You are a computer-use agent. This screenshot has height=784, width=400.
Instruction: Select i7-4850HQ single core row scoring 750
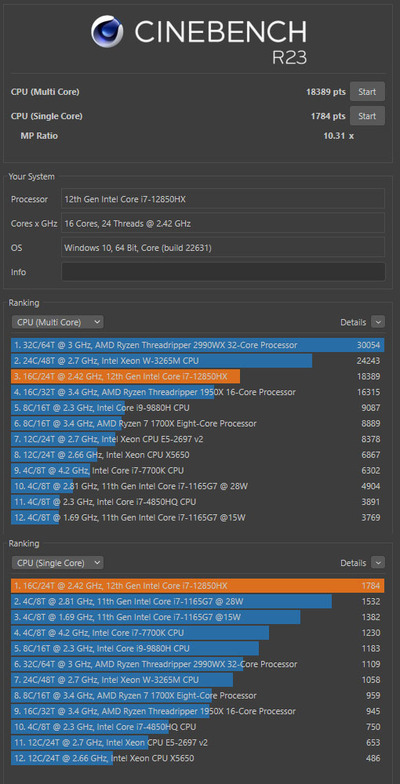pyautogui.click(x=198, y=726)
